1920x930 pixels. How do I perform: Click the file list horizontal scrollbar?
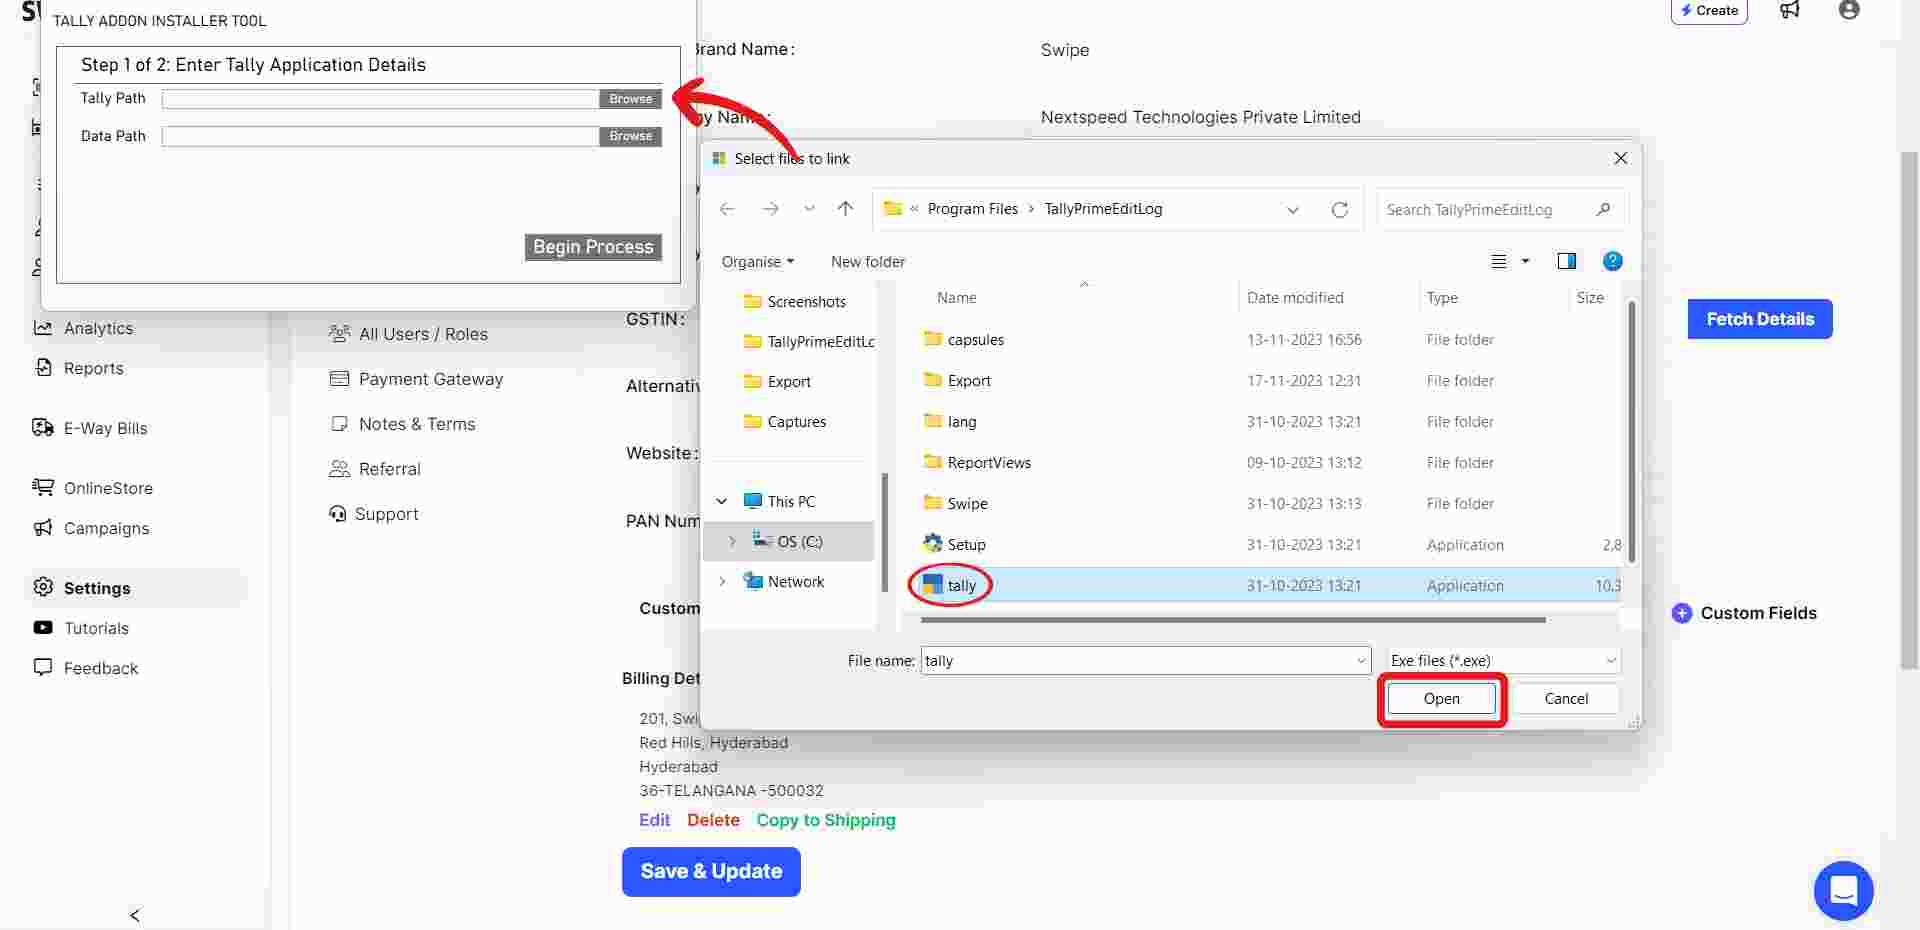(x=1233, y=620)
